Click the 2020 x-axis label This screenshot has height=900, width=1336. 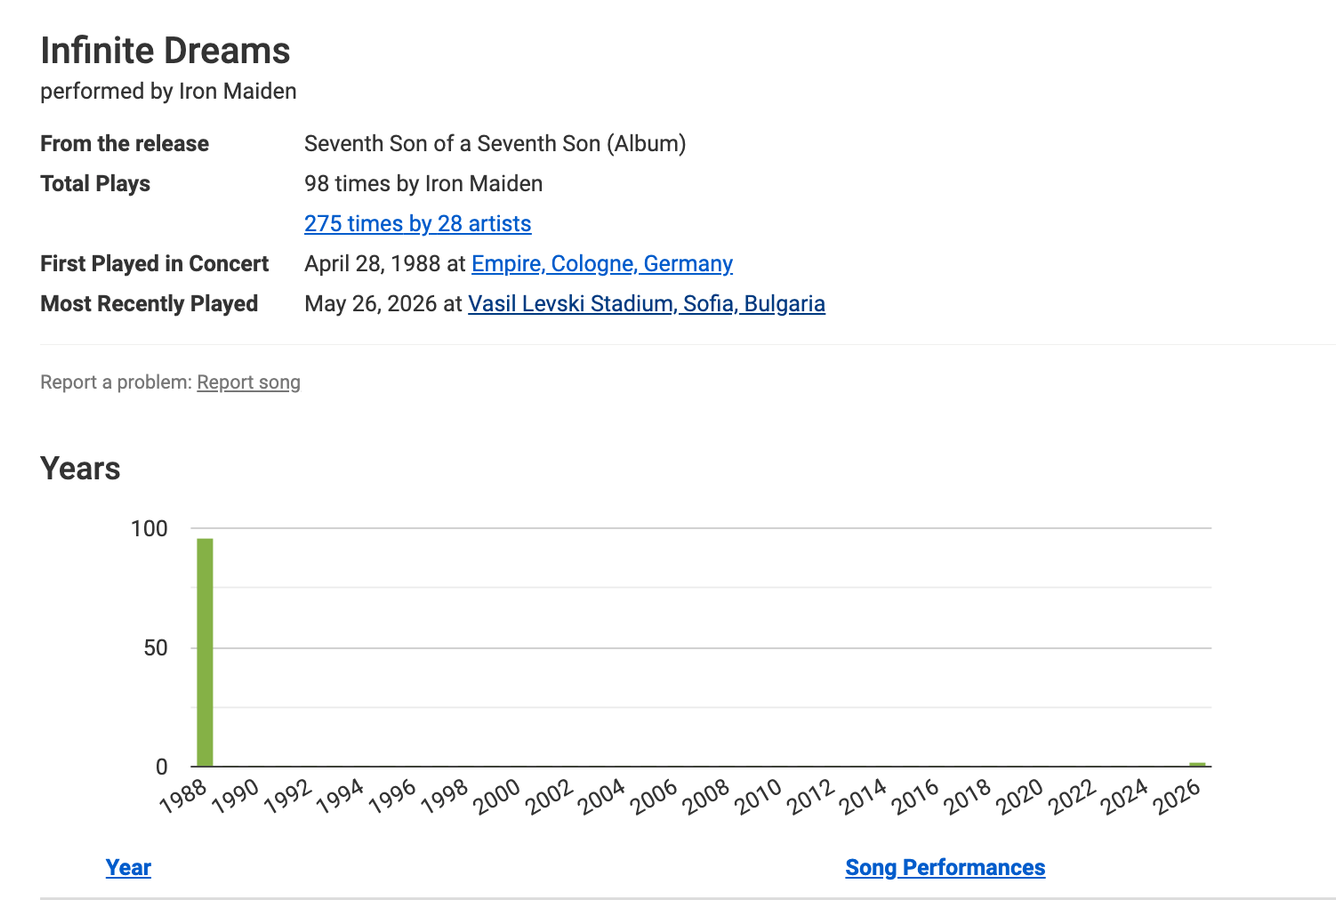click(1019, 796)
